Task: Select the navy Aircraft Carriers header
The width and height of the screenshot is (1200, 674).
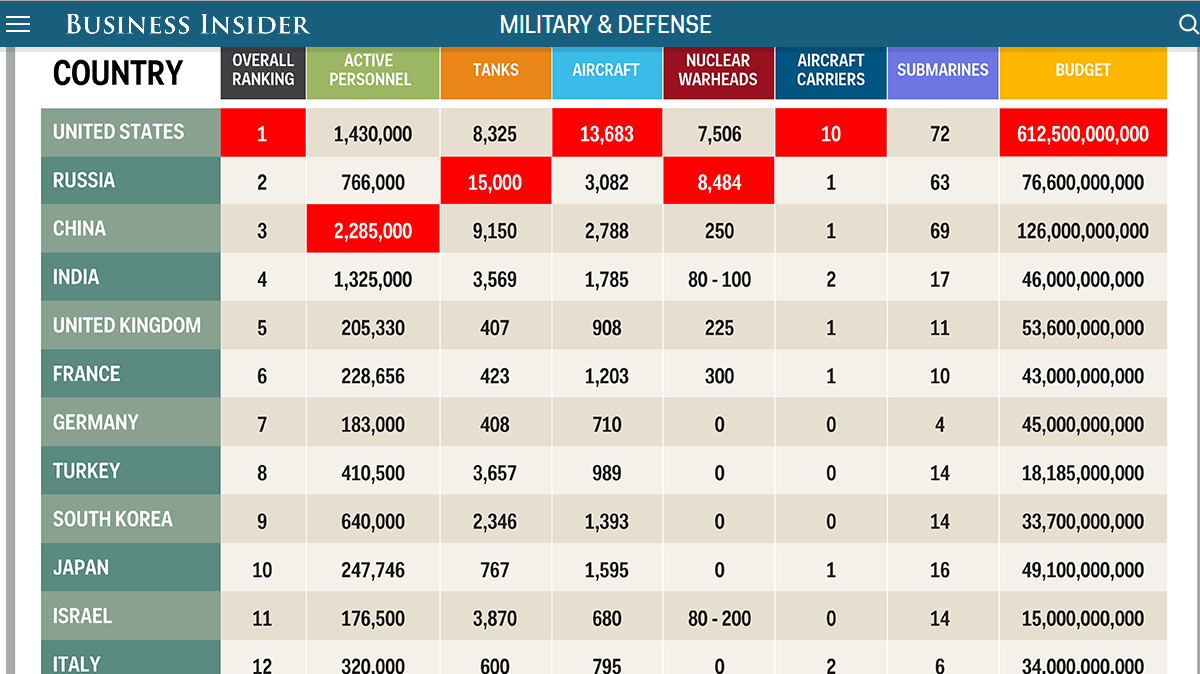Action: tap(830, 70)
